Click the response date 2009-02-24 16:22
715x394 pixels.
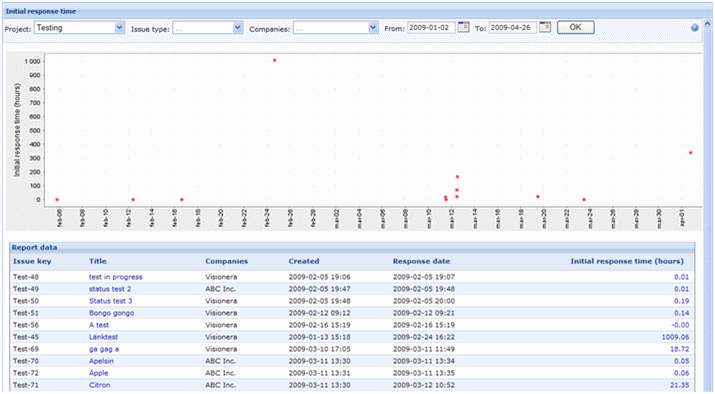coord(424,337)
